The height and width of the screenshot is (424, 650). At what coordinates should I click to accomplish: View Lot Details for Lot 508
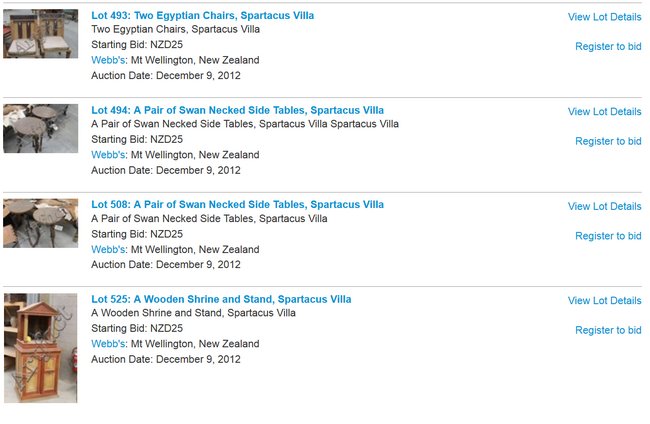(604, 206)
